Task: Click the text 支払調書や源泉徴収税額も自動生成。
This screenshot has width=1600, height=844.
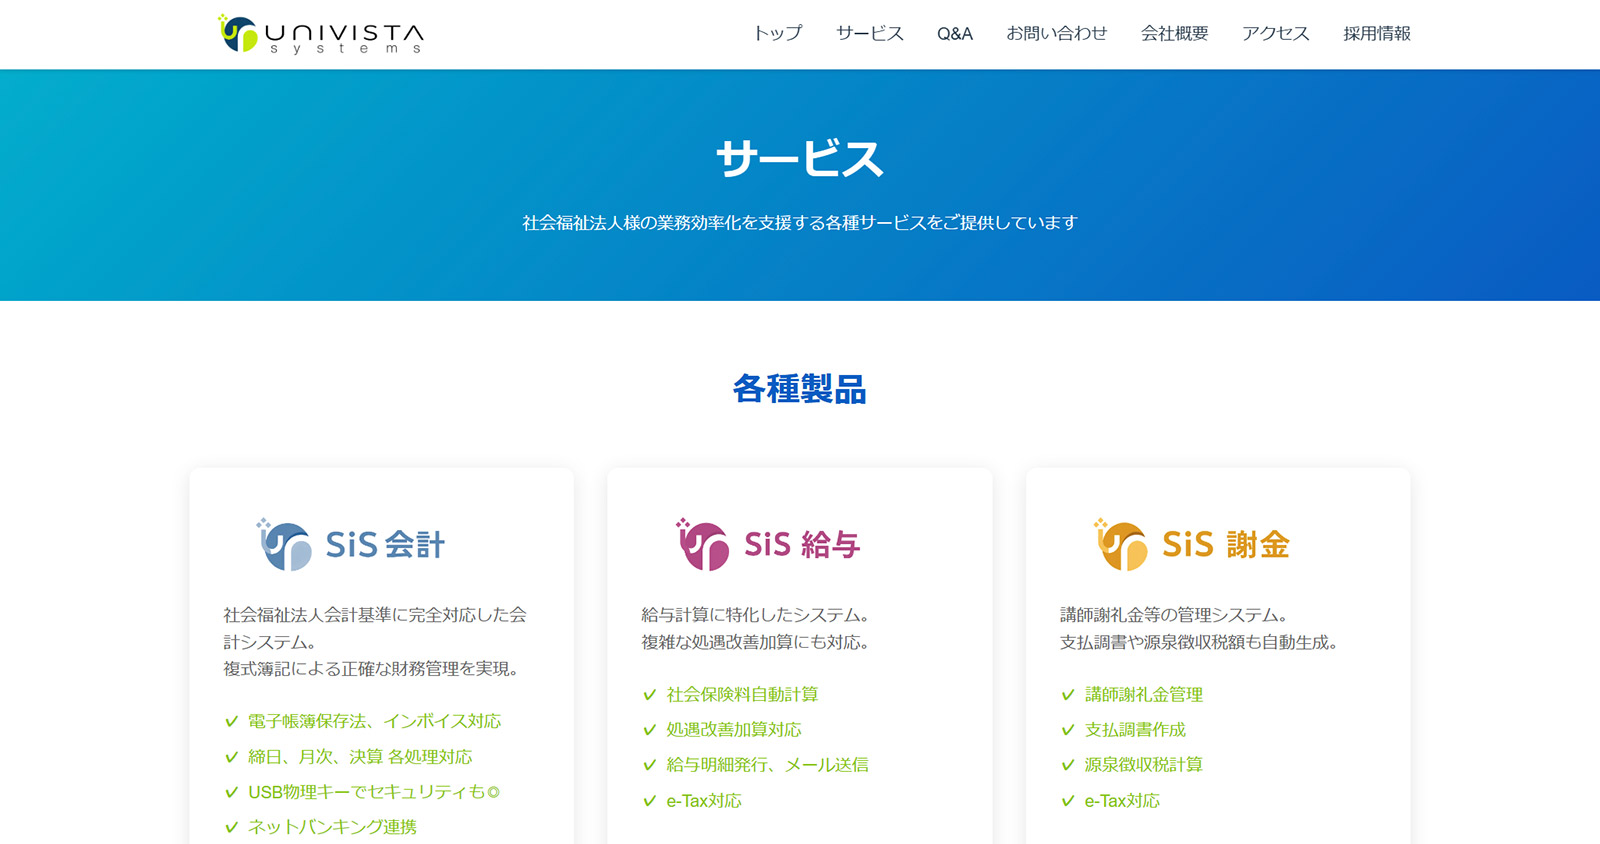Action: point(1199,642)
